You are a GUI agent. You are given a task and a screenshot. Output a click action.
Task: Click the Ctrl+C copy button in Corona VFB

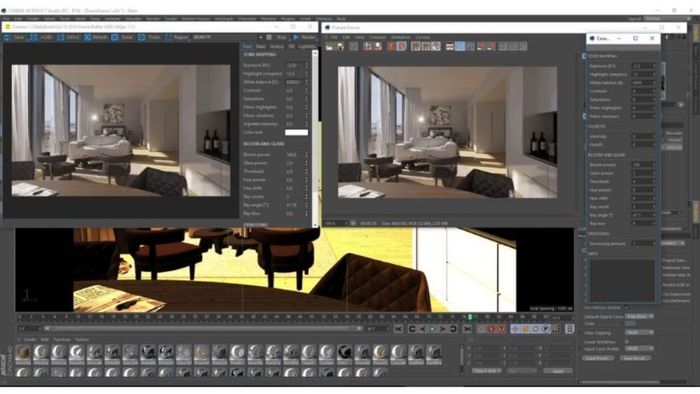(68, 37)
